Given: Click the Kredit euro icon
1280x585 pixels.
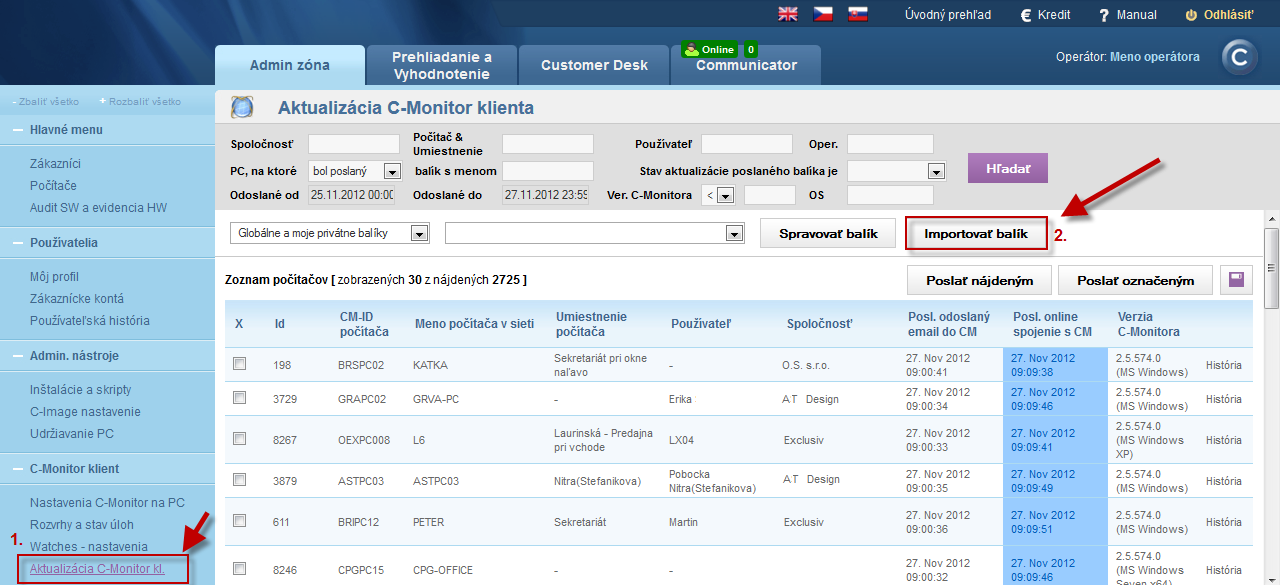Looking at the screenshot, I should click(x=1026, y=15).
